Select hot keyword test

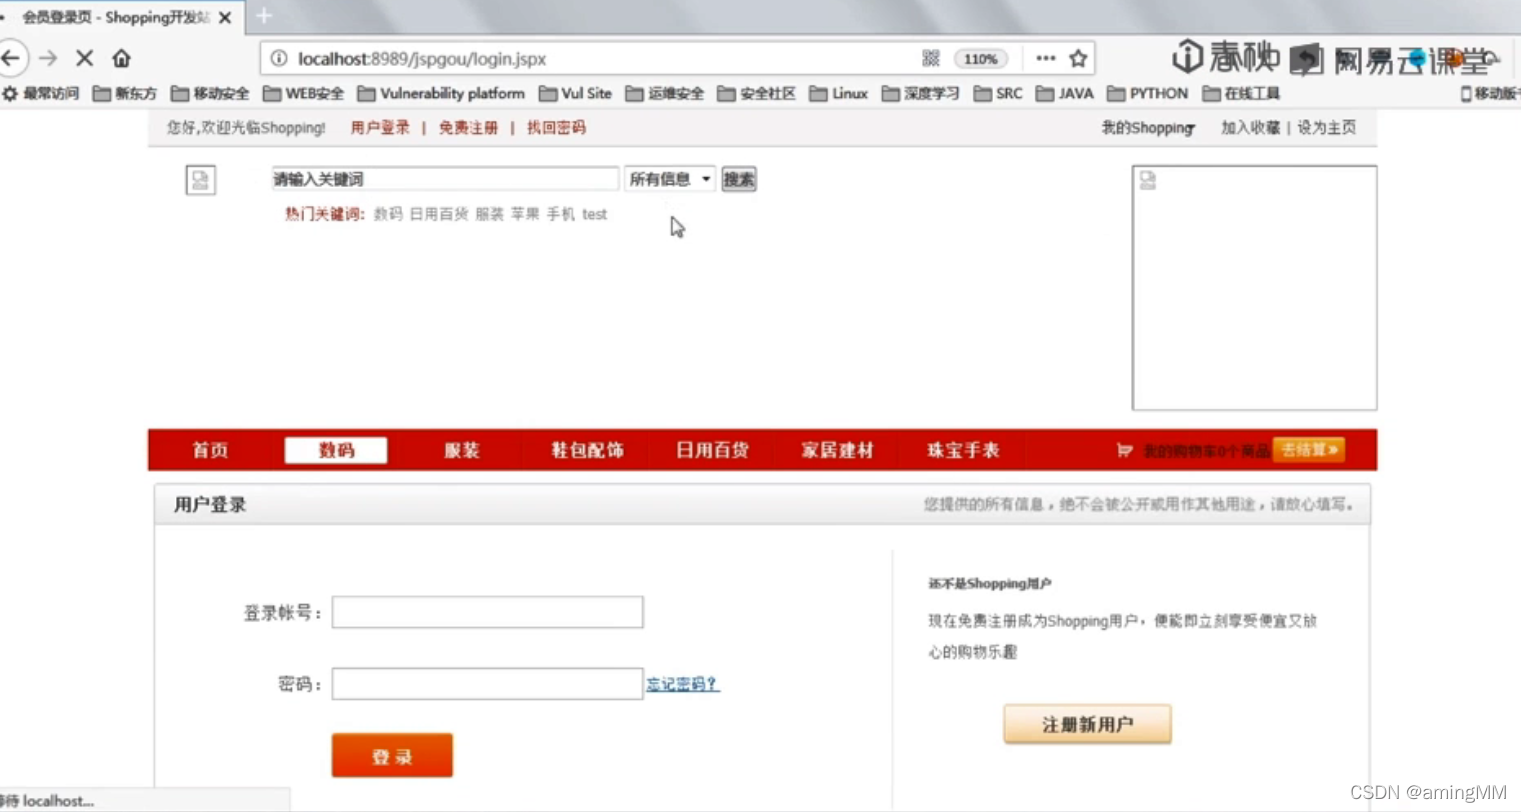pyautogui.click(x=595, y=214)
